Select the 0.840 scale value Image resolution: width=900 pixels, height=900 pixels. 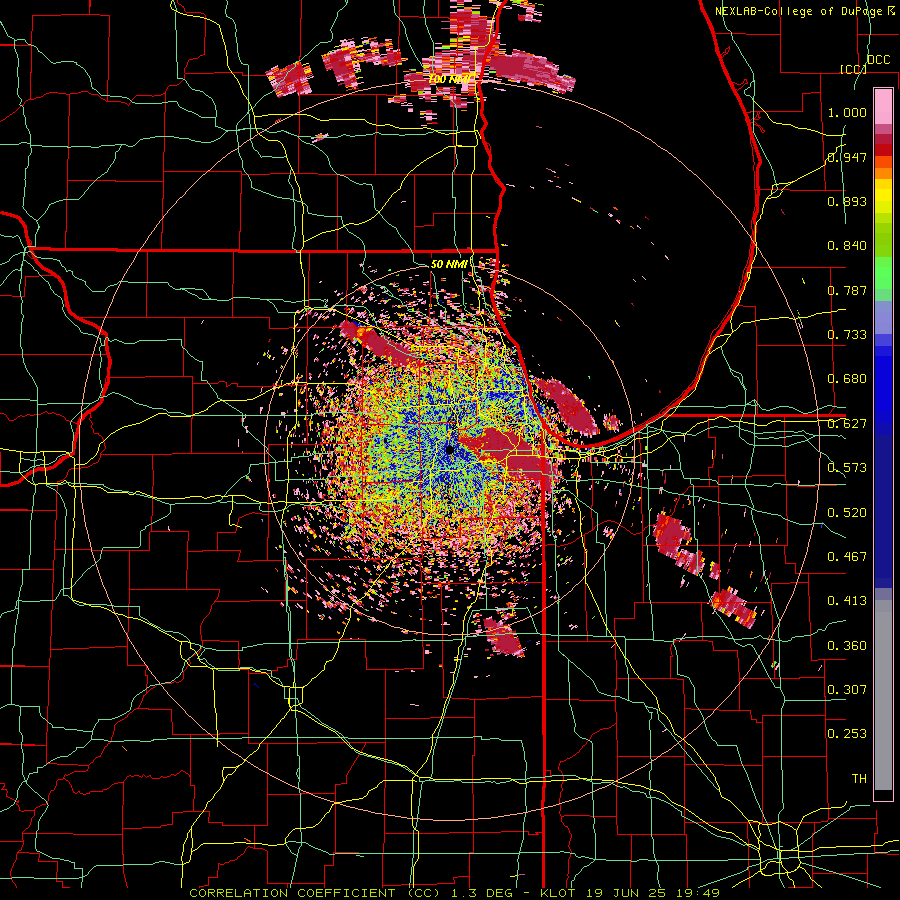pos(847,246)
